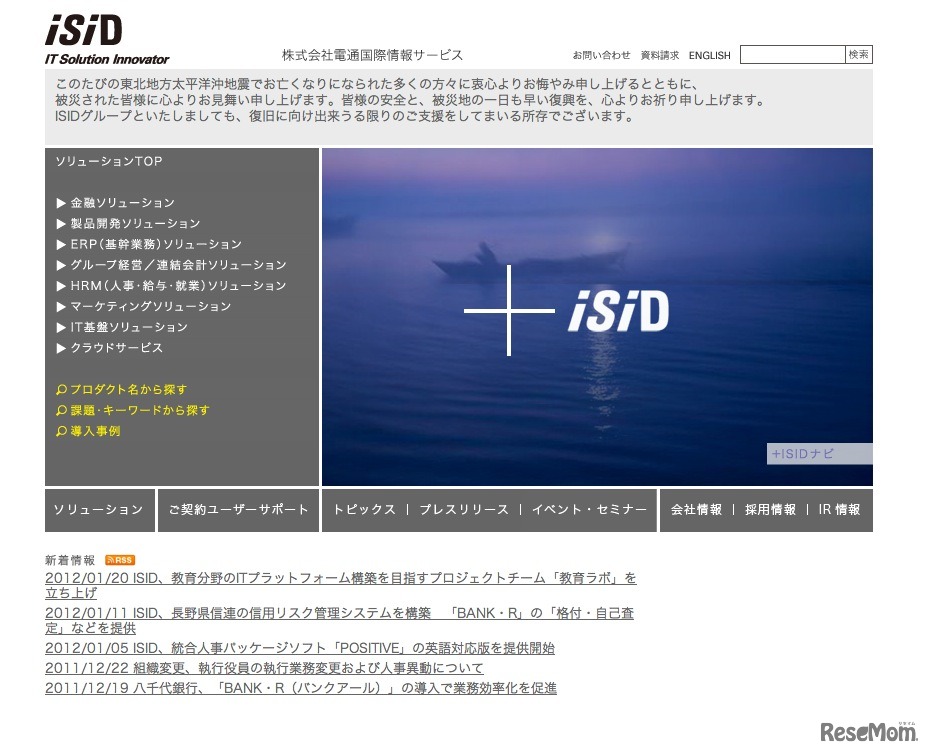Viewport: 931px width, 755px height.
Task: Select the イベント・セミナー menu item
Action: pyautogui.click(x=589, y=510)
